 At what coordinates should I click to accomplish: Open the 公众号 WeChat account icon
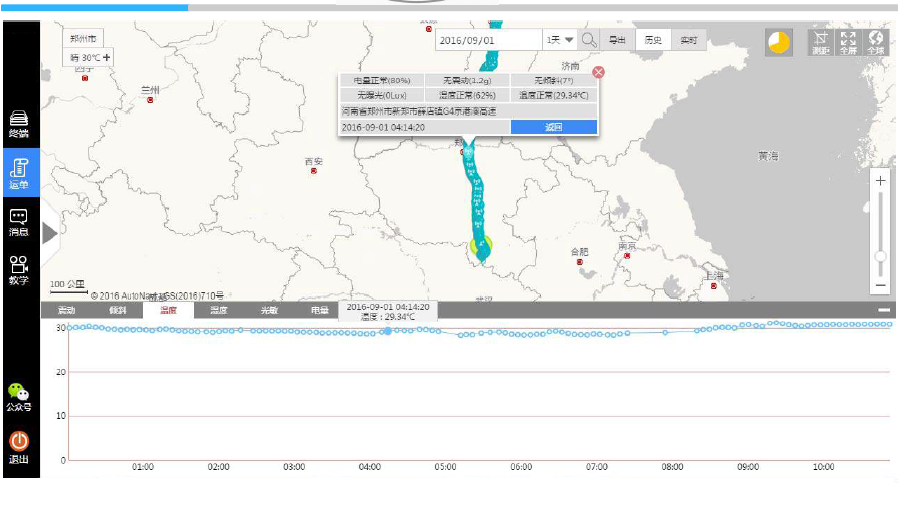click(19, 397)
